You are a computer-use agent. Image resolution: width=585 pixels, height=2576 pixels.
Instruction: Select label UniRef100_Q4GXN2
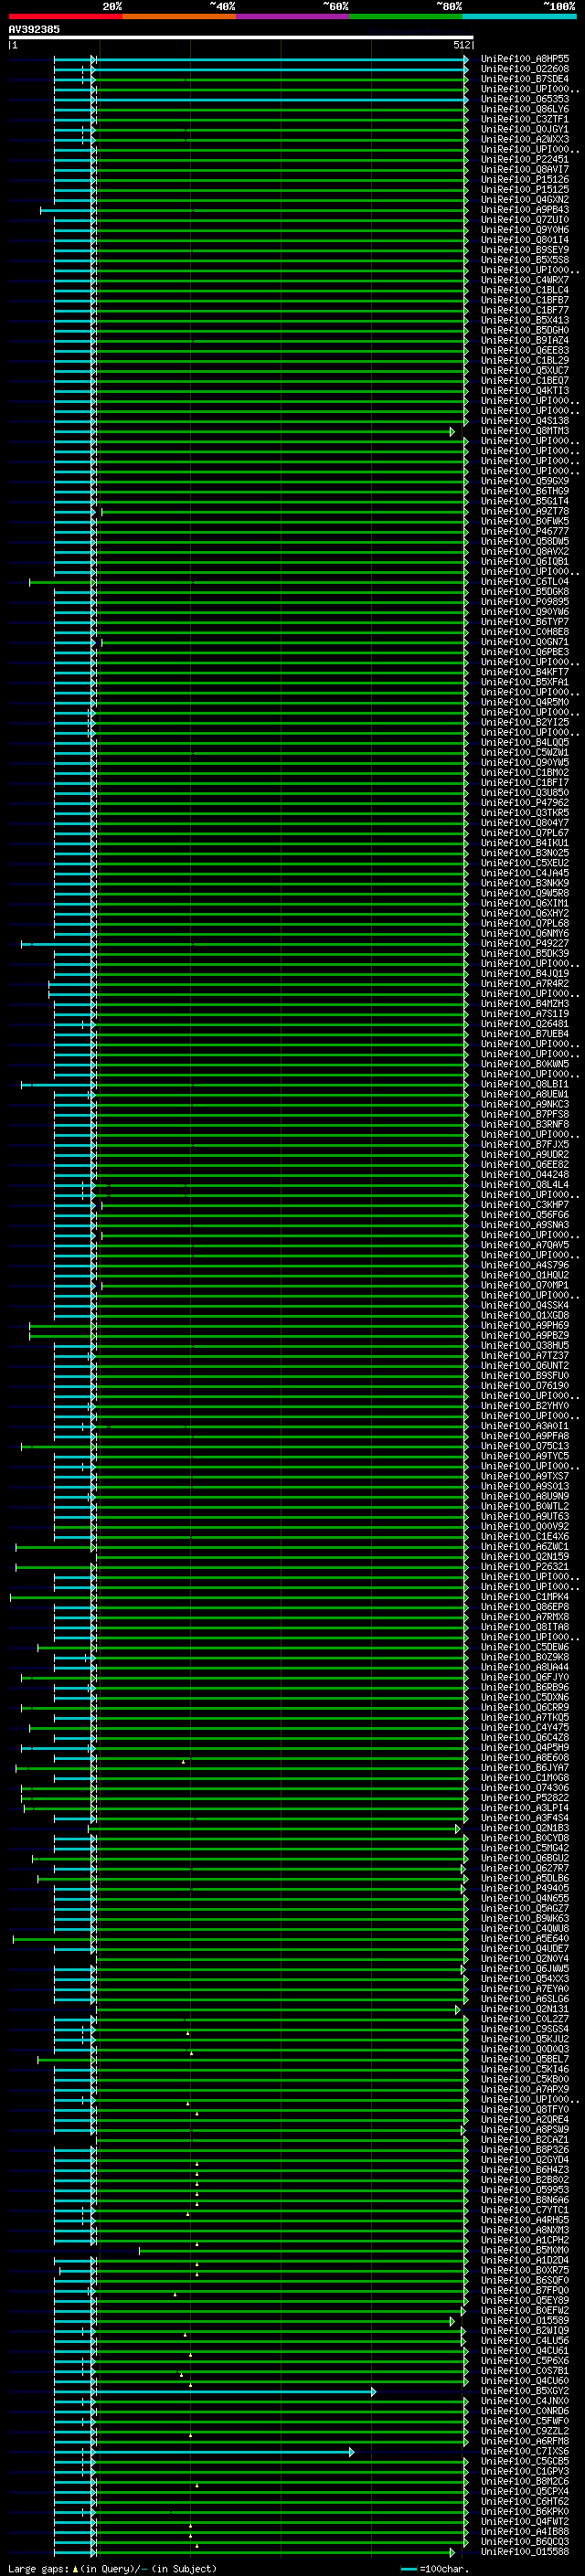(x=524, y=200)
